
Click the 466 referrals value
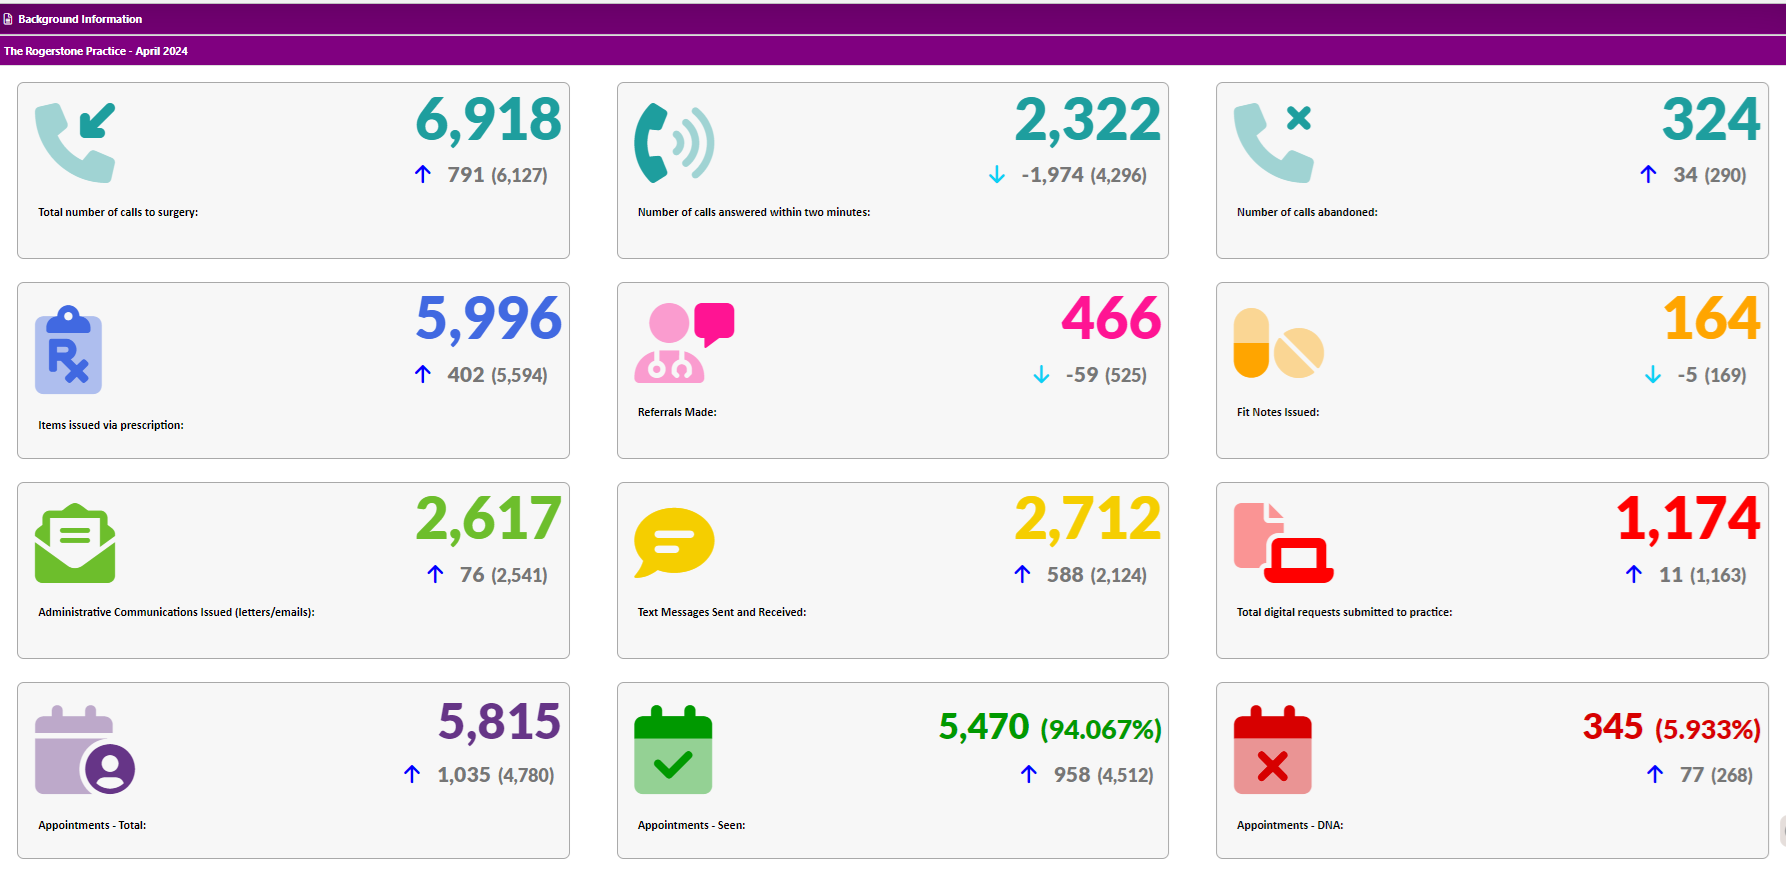point(1111,319)
